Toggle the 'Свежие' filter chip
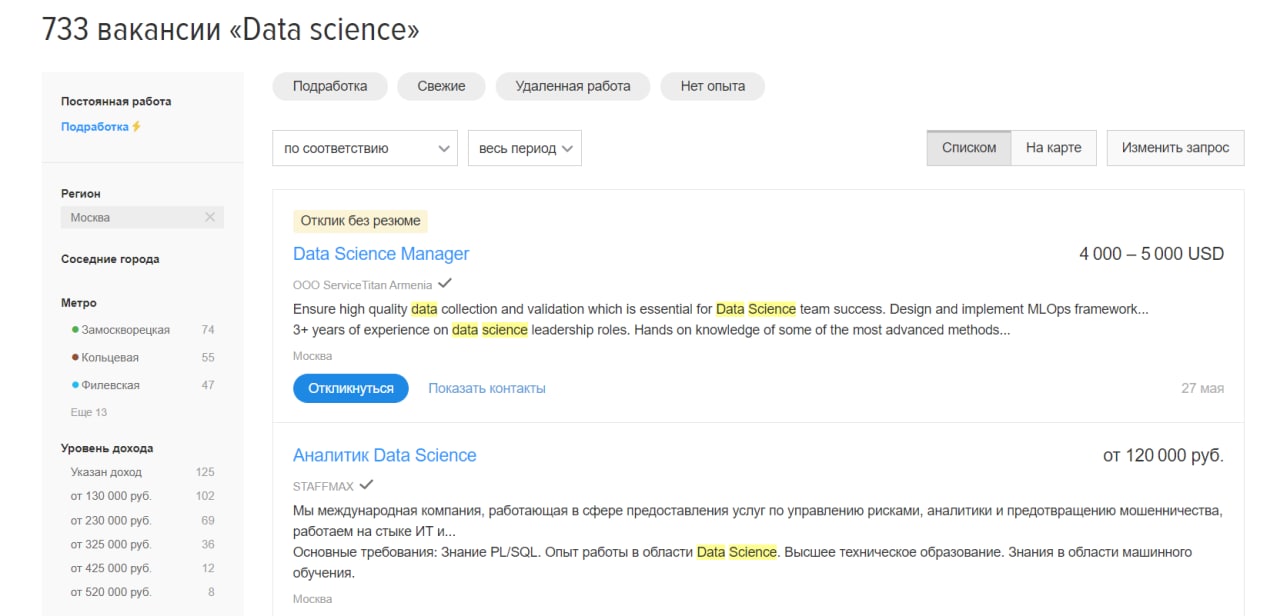The width and height of the screenshot is (1280, 616). pyautogui.click(x=441, y=86)
